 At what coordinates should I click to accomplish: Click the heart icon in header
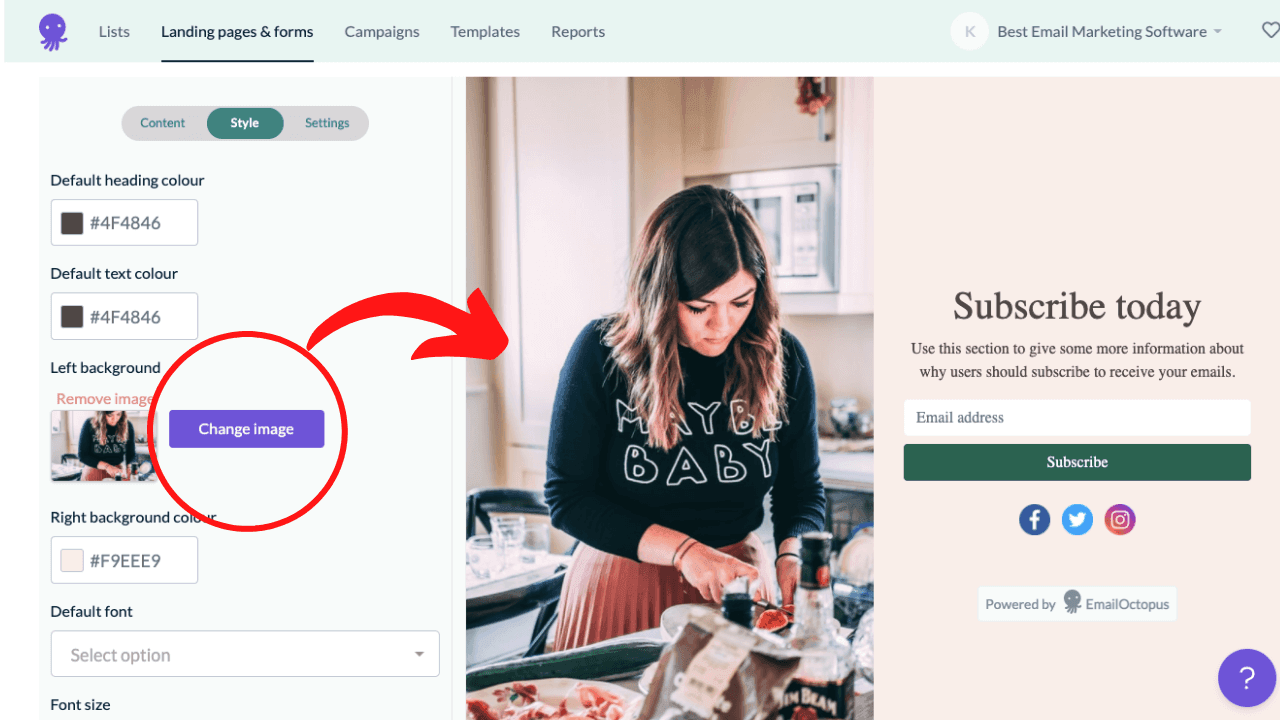pyautogui.click(x=1270, y=31)
